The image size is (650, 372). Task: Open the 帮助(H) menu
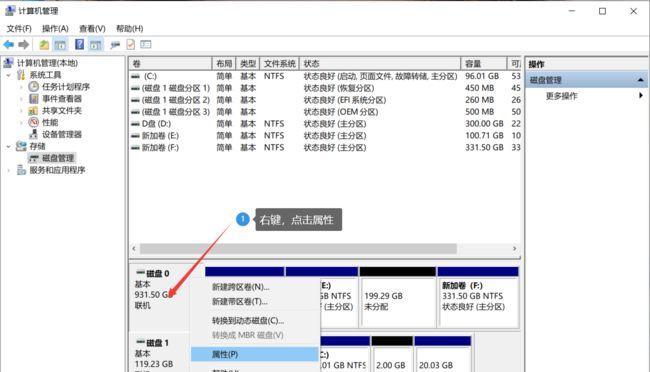point(129,29)
